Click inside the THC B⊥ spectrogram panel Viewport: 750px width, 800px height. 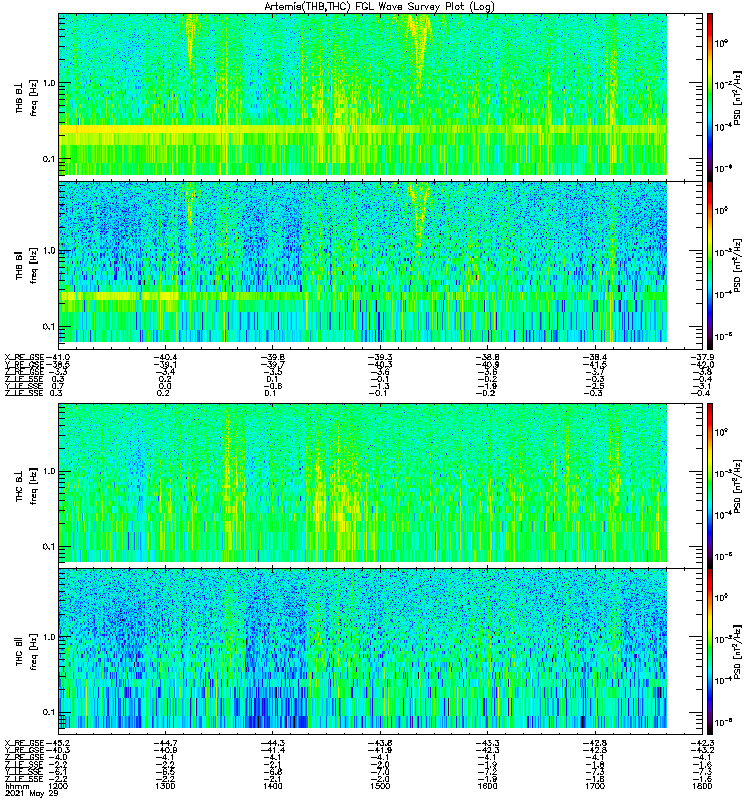coord(363,483)
